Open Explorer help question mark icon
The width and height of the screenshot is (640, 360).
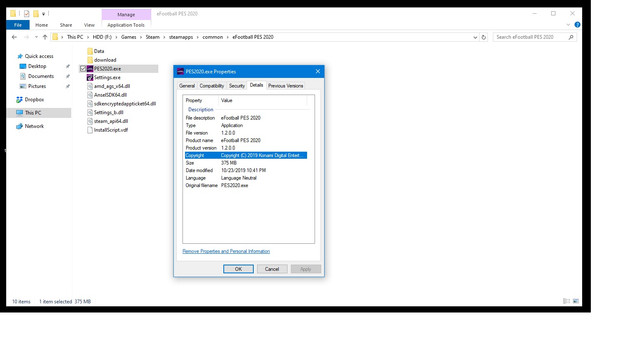coord(577,25)
